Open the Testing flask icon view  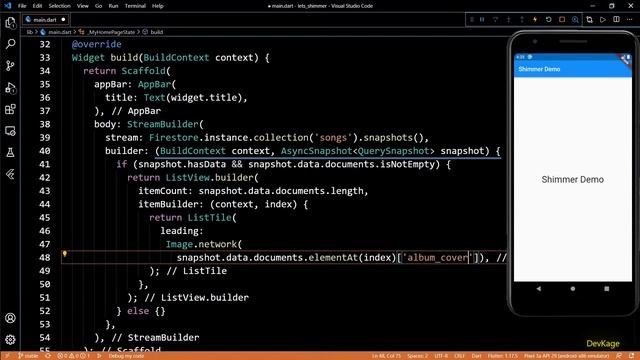[11, 153]
